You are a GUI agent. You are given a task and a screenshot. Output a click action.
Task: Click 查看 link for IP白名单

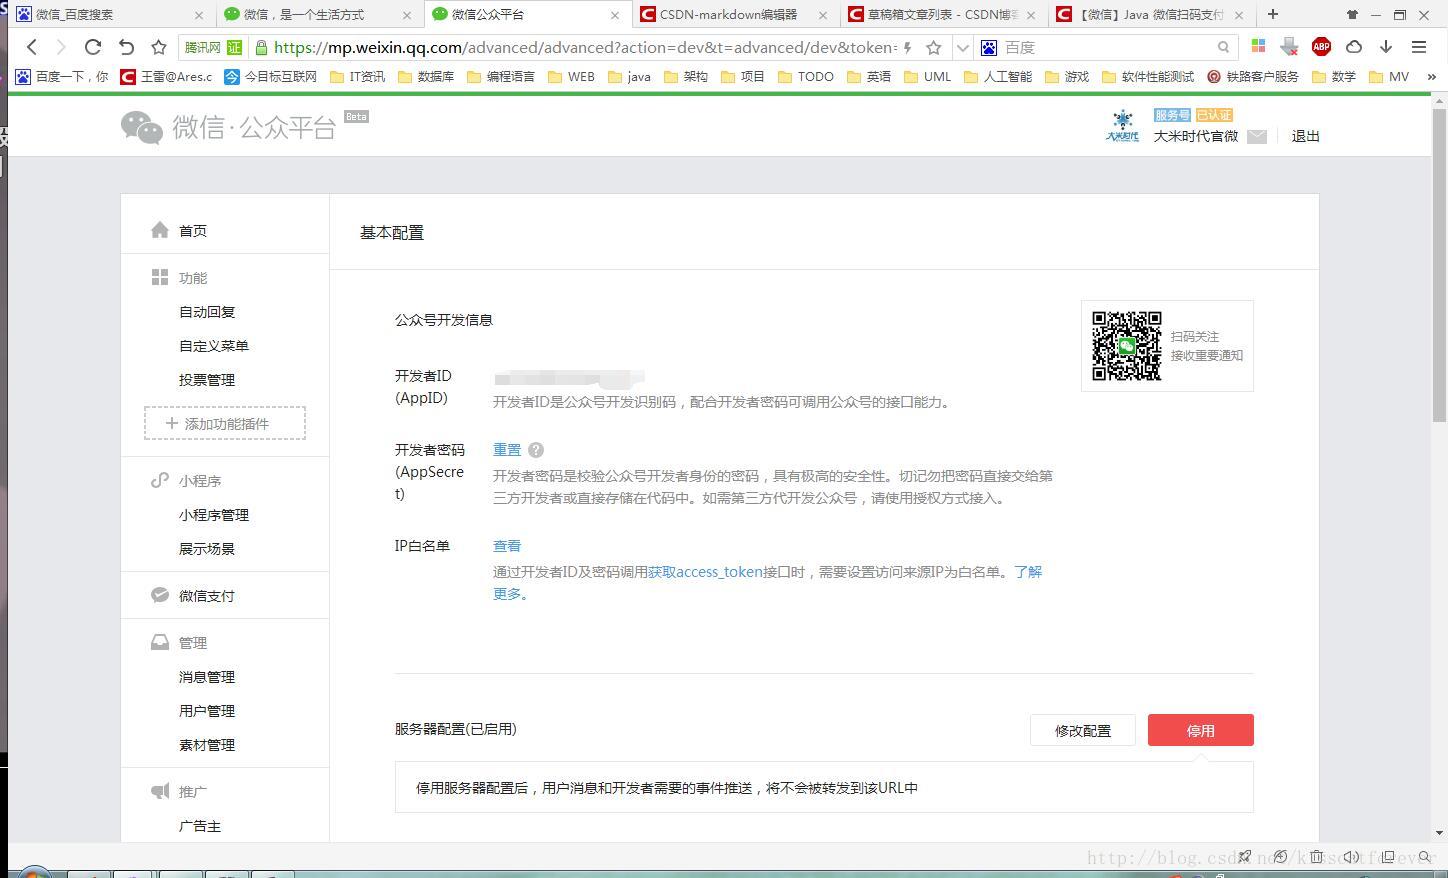[x=507, y=546]
